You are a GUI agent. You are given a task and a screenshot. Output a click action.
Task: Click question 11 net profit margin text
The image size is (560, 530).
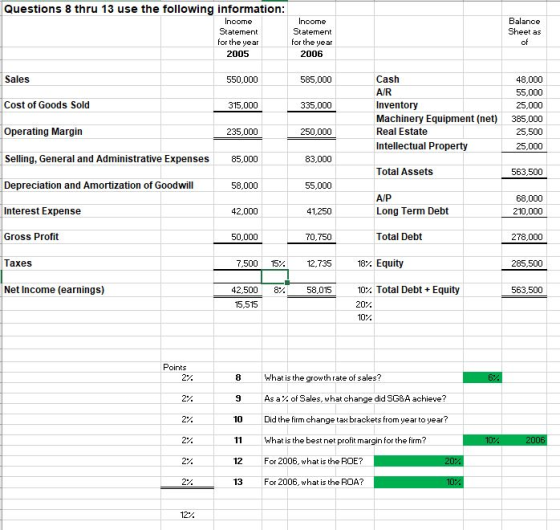click(345, 440)
